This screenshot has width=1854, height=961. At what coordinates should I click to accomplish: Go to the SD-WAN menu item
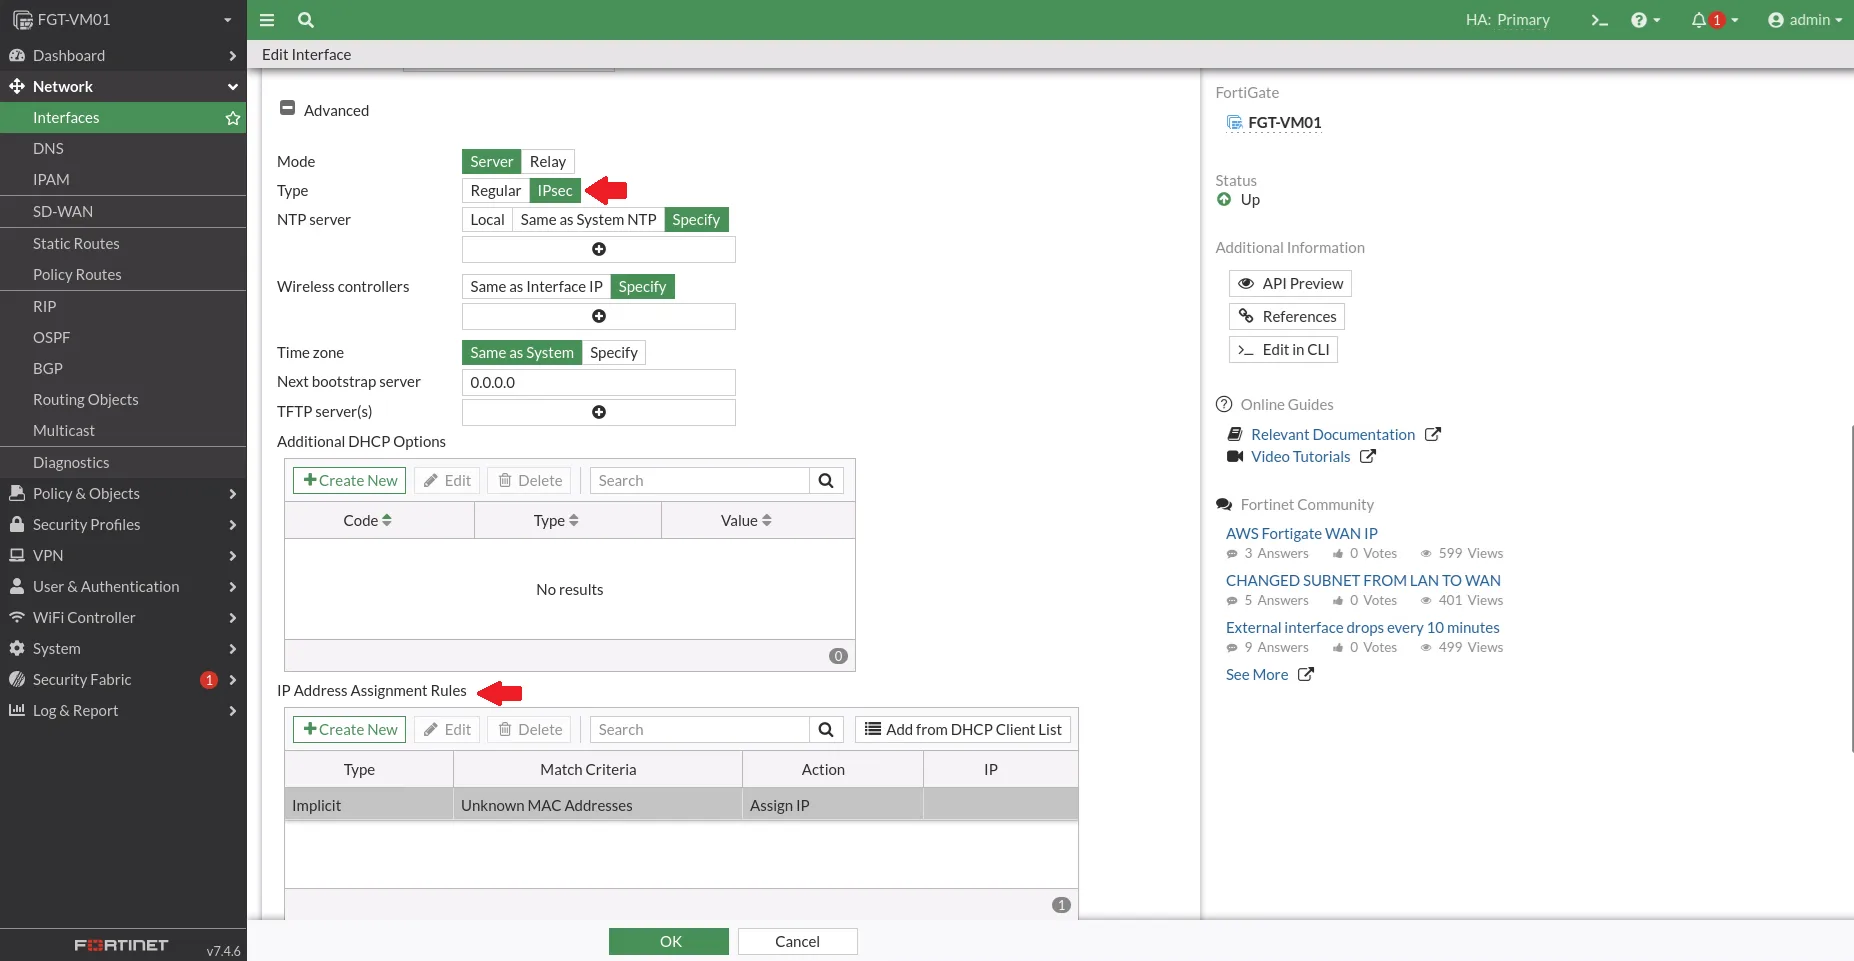[x=62, y=212]
